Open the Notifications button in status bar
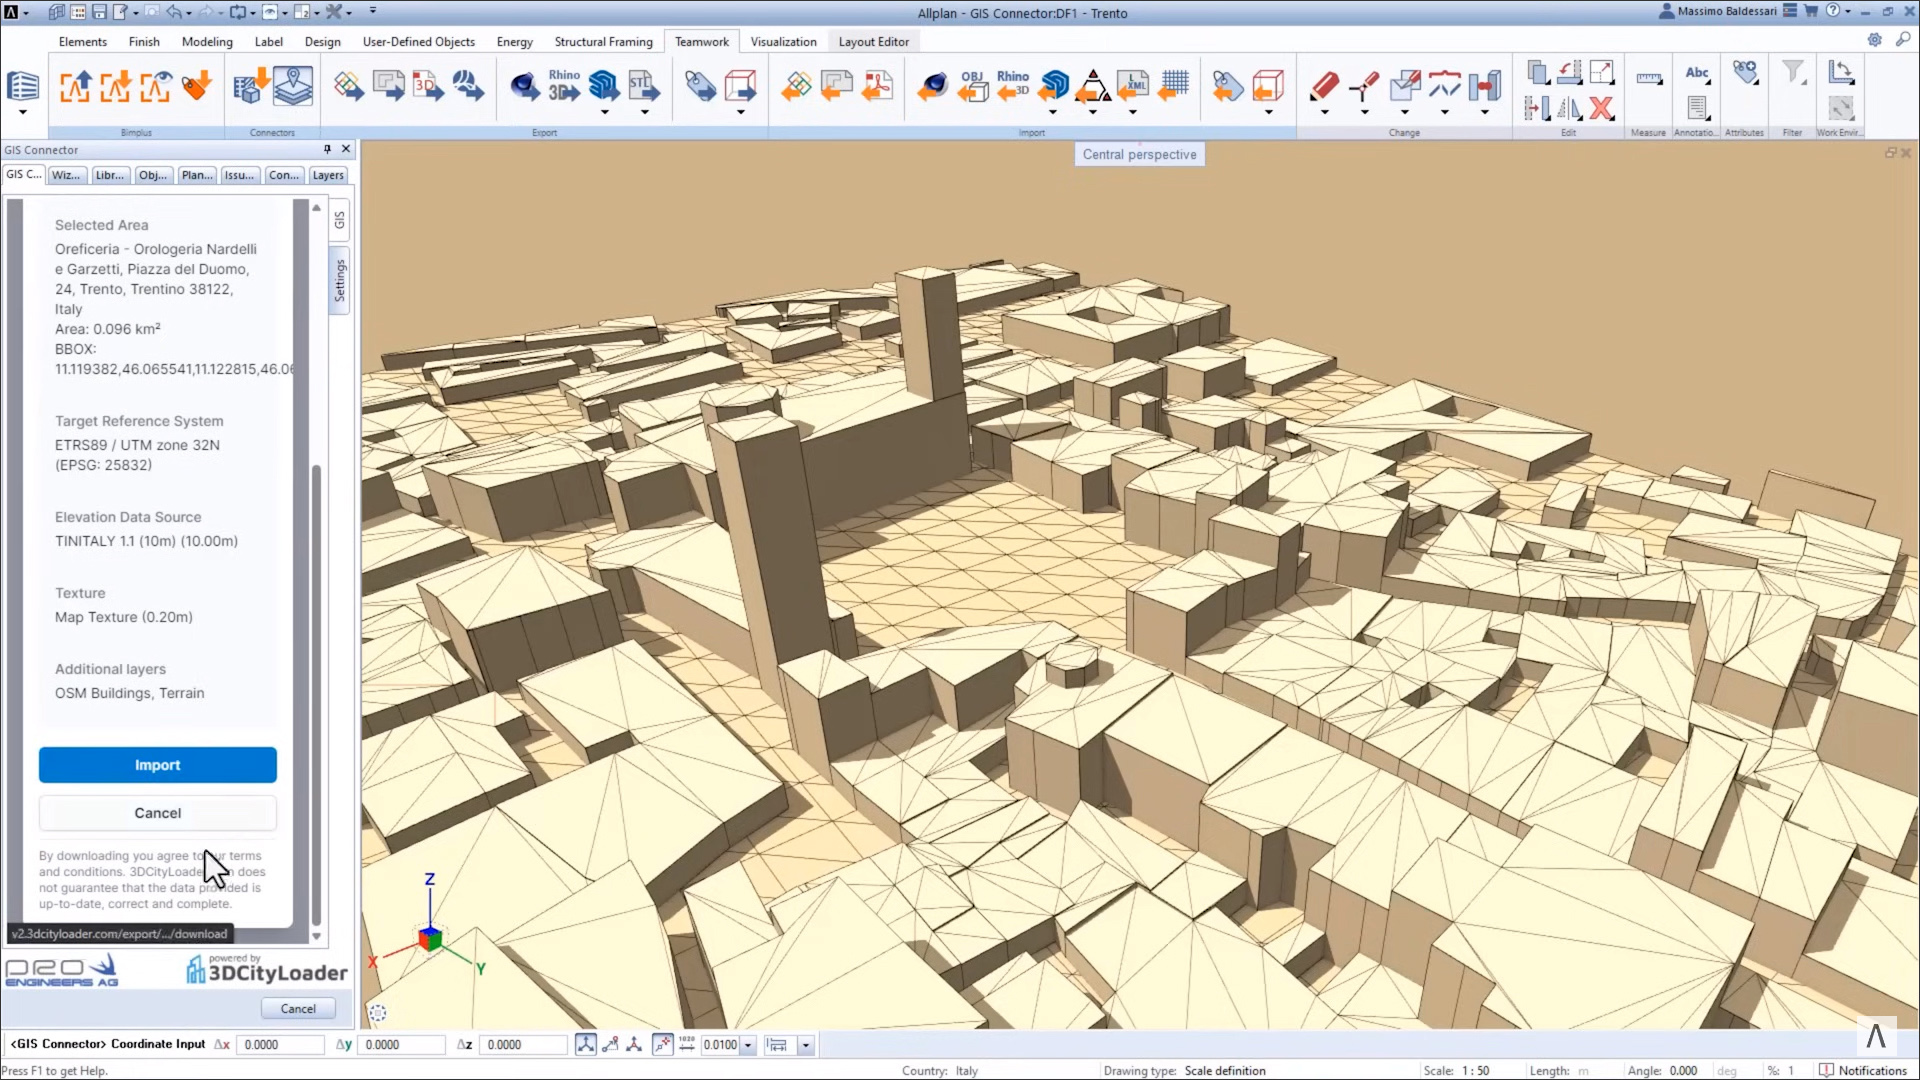Screen dimensions: 1920x1080 (x=1864, y=1070)
